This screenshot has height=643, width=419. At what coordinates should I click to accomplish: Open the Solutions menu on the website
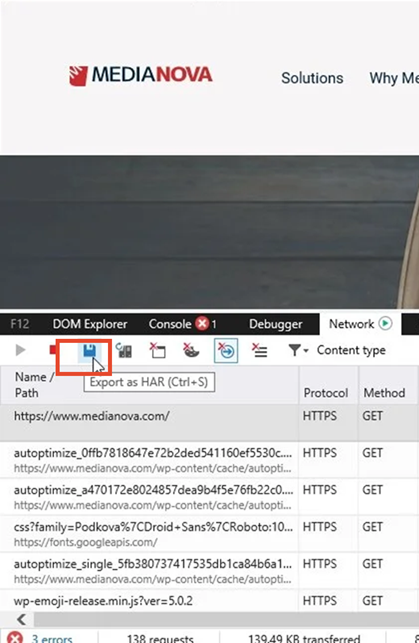(312, 78)
